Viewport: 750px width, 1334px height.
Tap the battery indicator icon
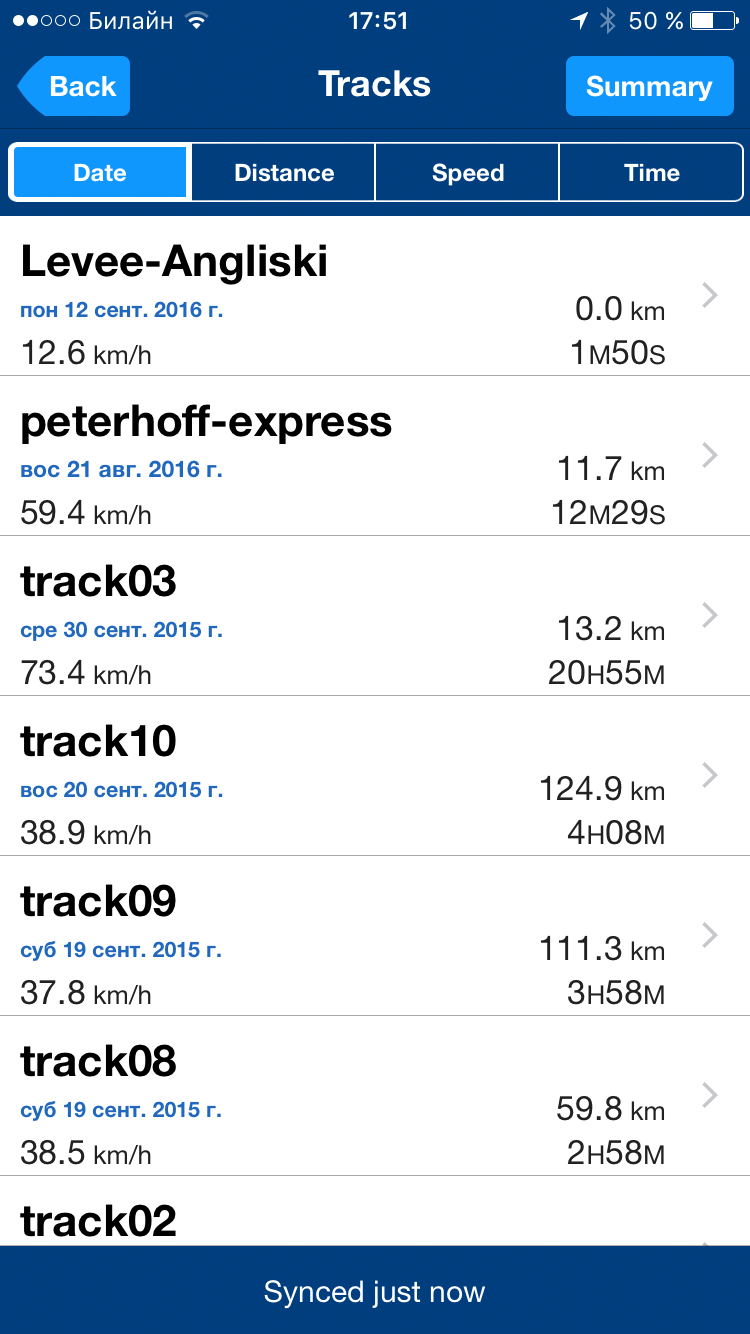tap(715, 21)
